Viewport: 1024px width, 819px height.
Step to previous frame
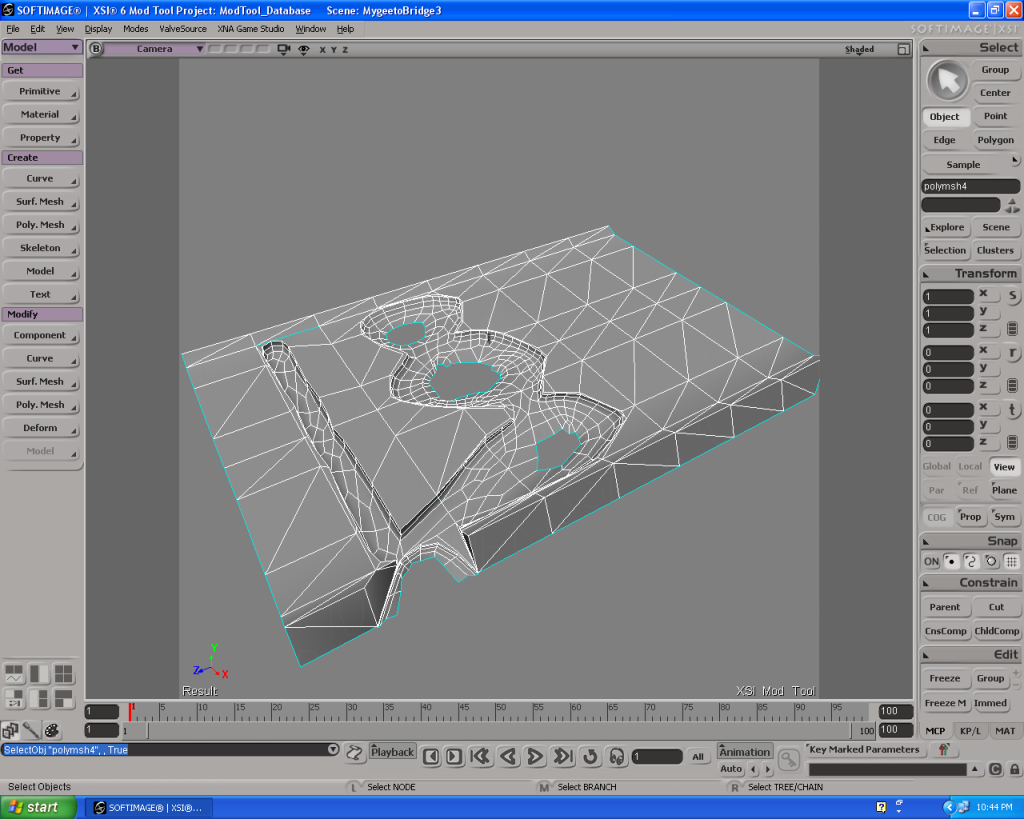click(x=430, y=756)
